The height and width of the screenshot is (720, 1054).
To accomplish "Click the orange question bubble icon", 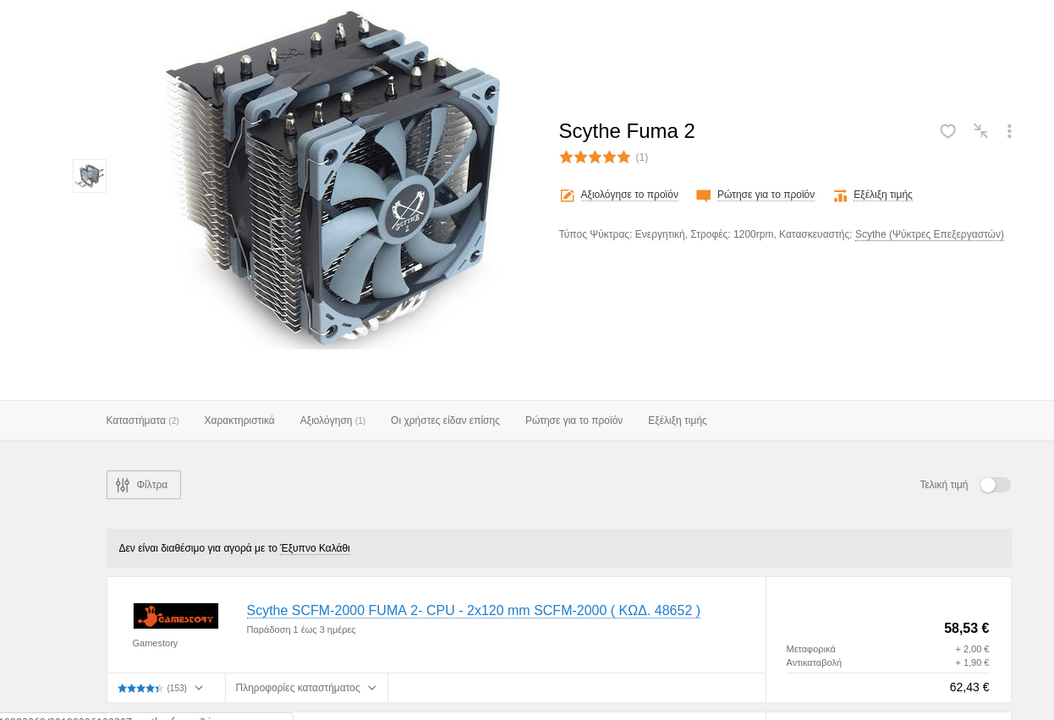I will tap(703, 196).
